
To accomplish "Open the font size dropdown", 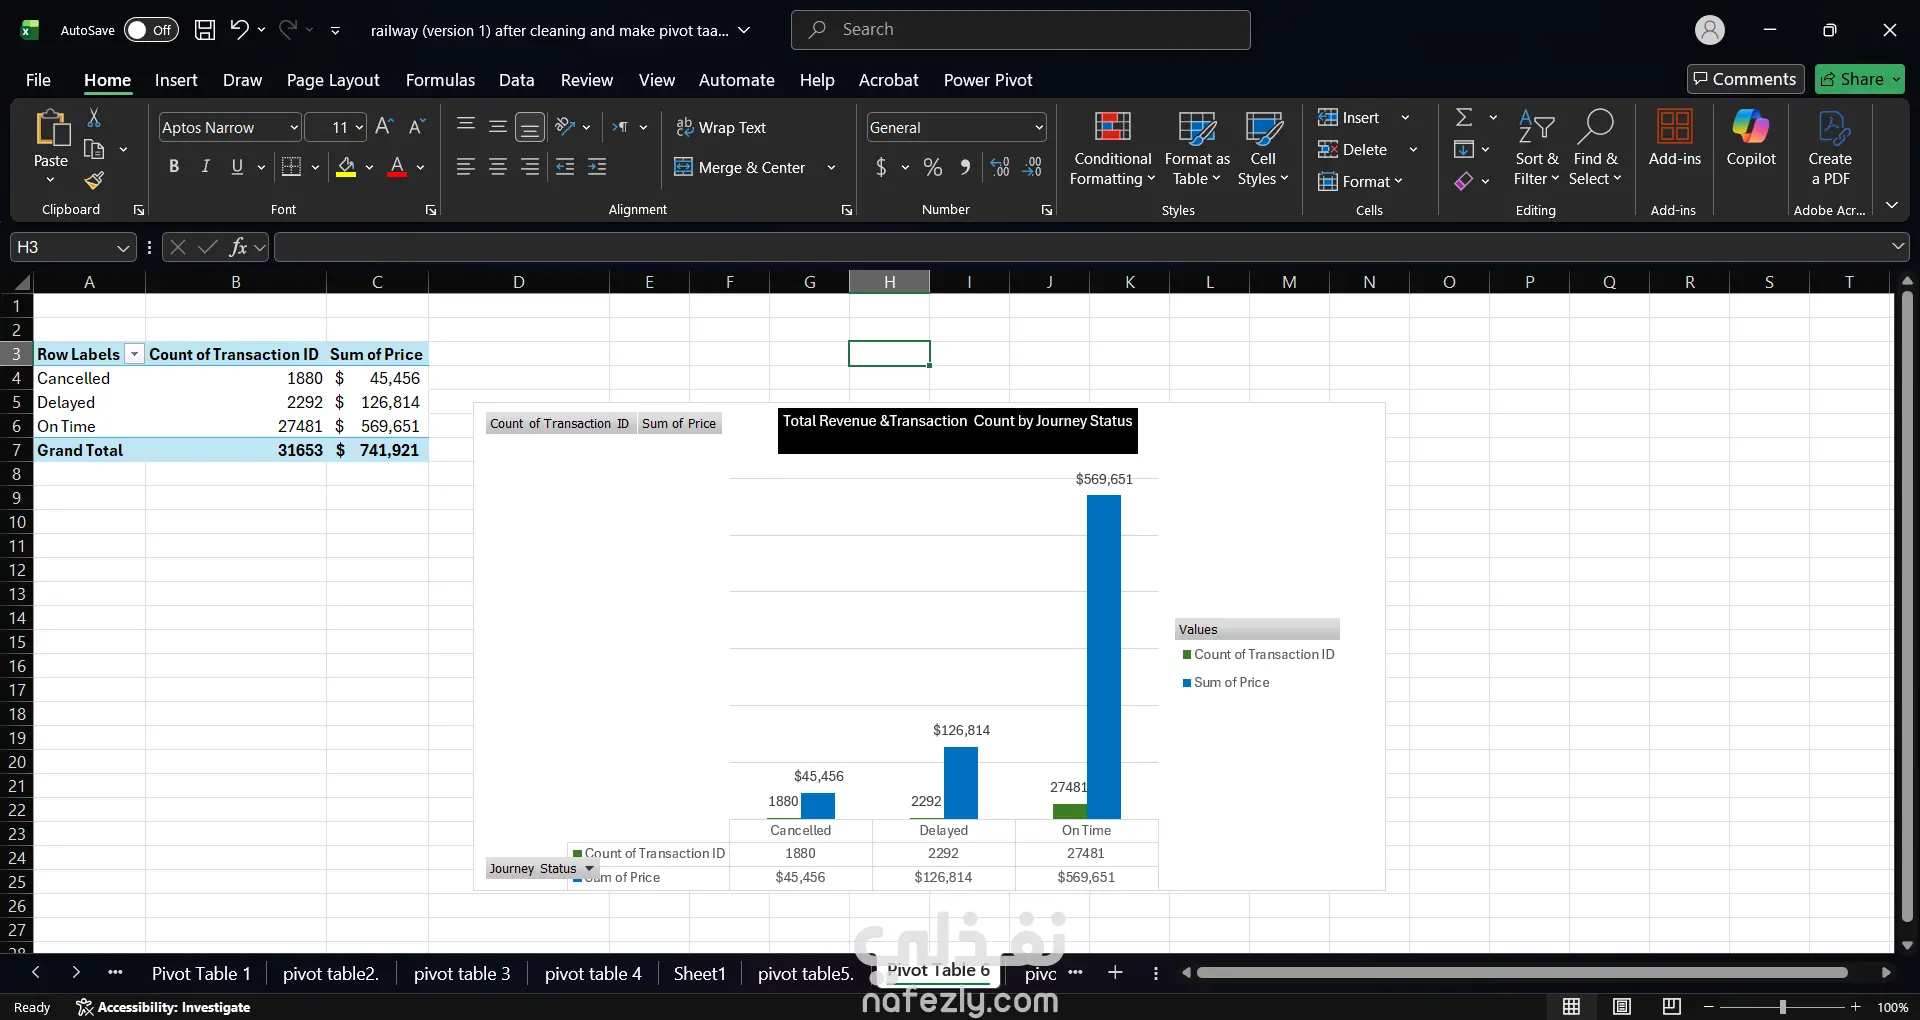I will coord(359,127).
